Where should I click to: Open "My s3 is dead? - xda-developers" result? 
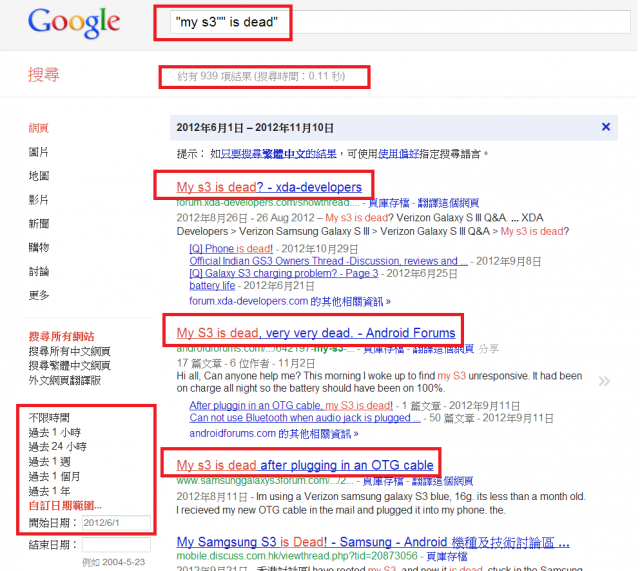click(269, 187)
